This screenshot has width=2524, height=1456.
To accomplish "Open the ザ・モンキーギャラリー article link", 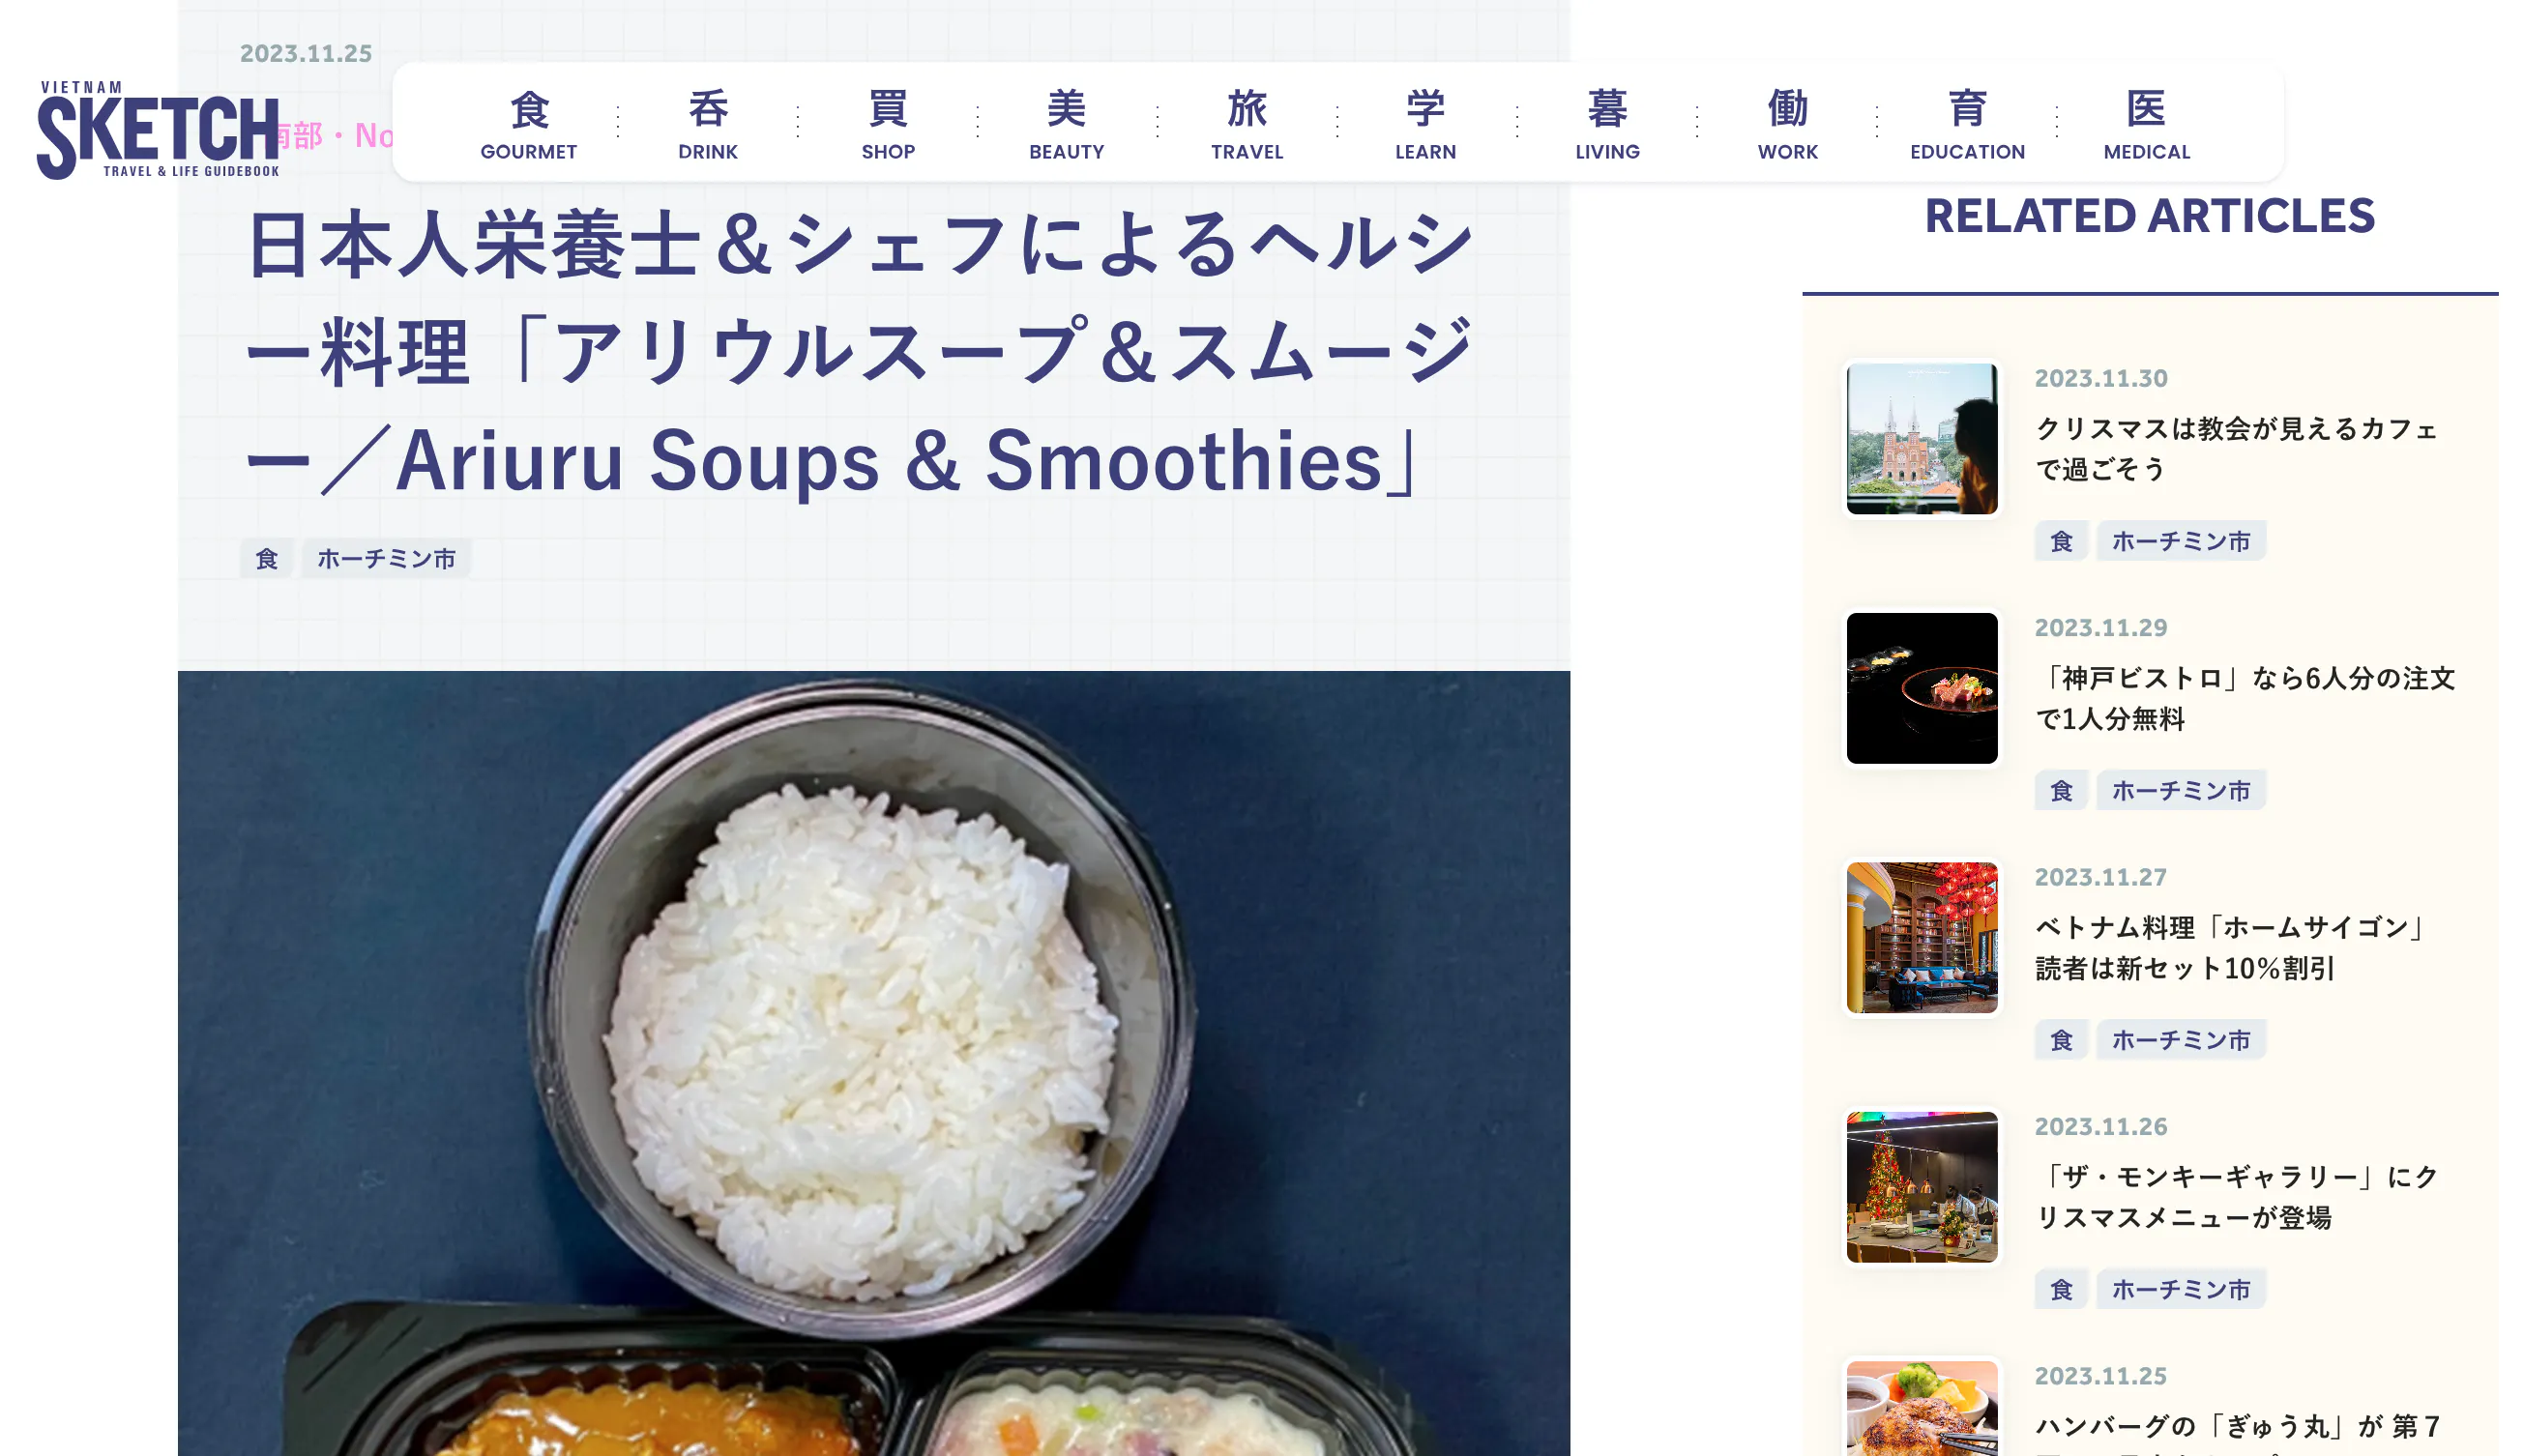I will pyautogui.click(x=2237, y=1197).
